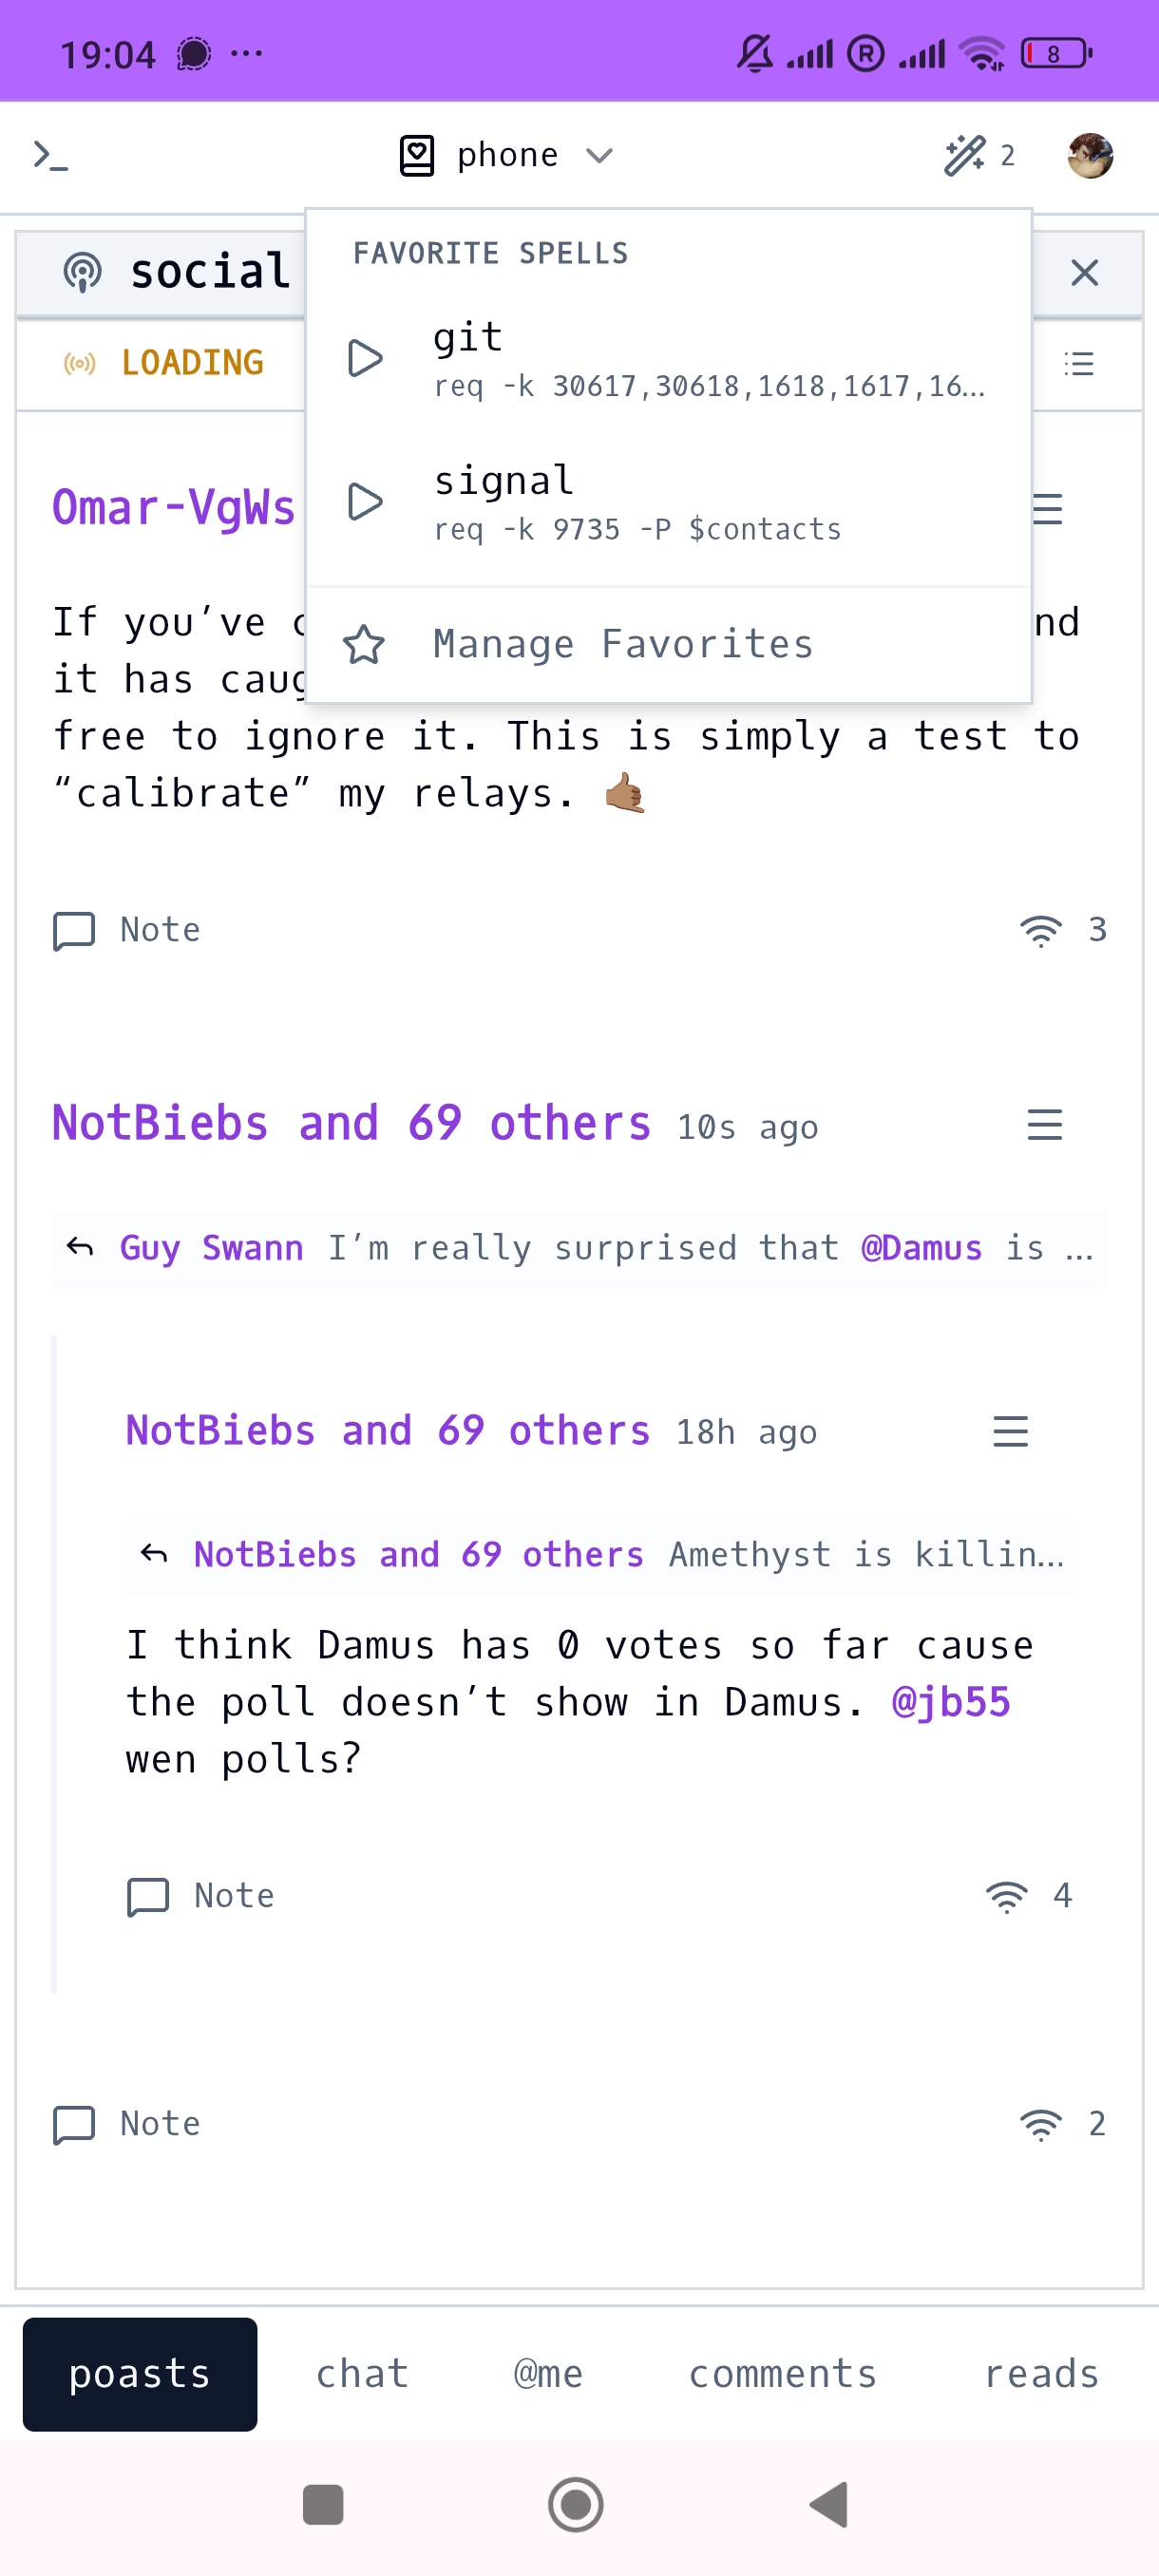Open hamburger menu on the 10s ago post
Image resolution: width=1159 pixels, height=2576 pixels.
click(1044, 1125)
